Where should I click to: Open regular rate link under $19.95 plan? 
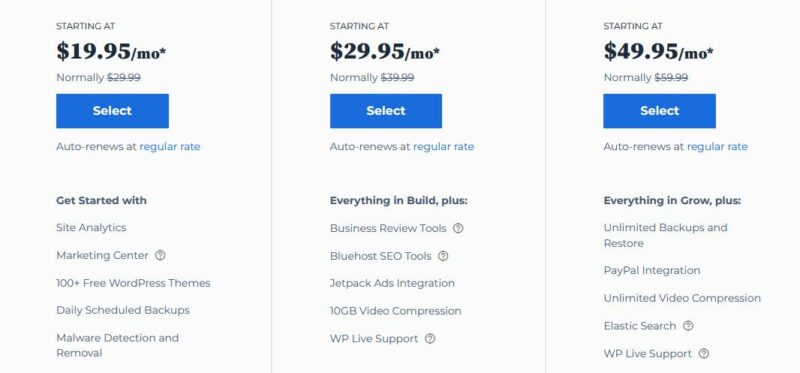pyautogui.click(x=170, y=147)
